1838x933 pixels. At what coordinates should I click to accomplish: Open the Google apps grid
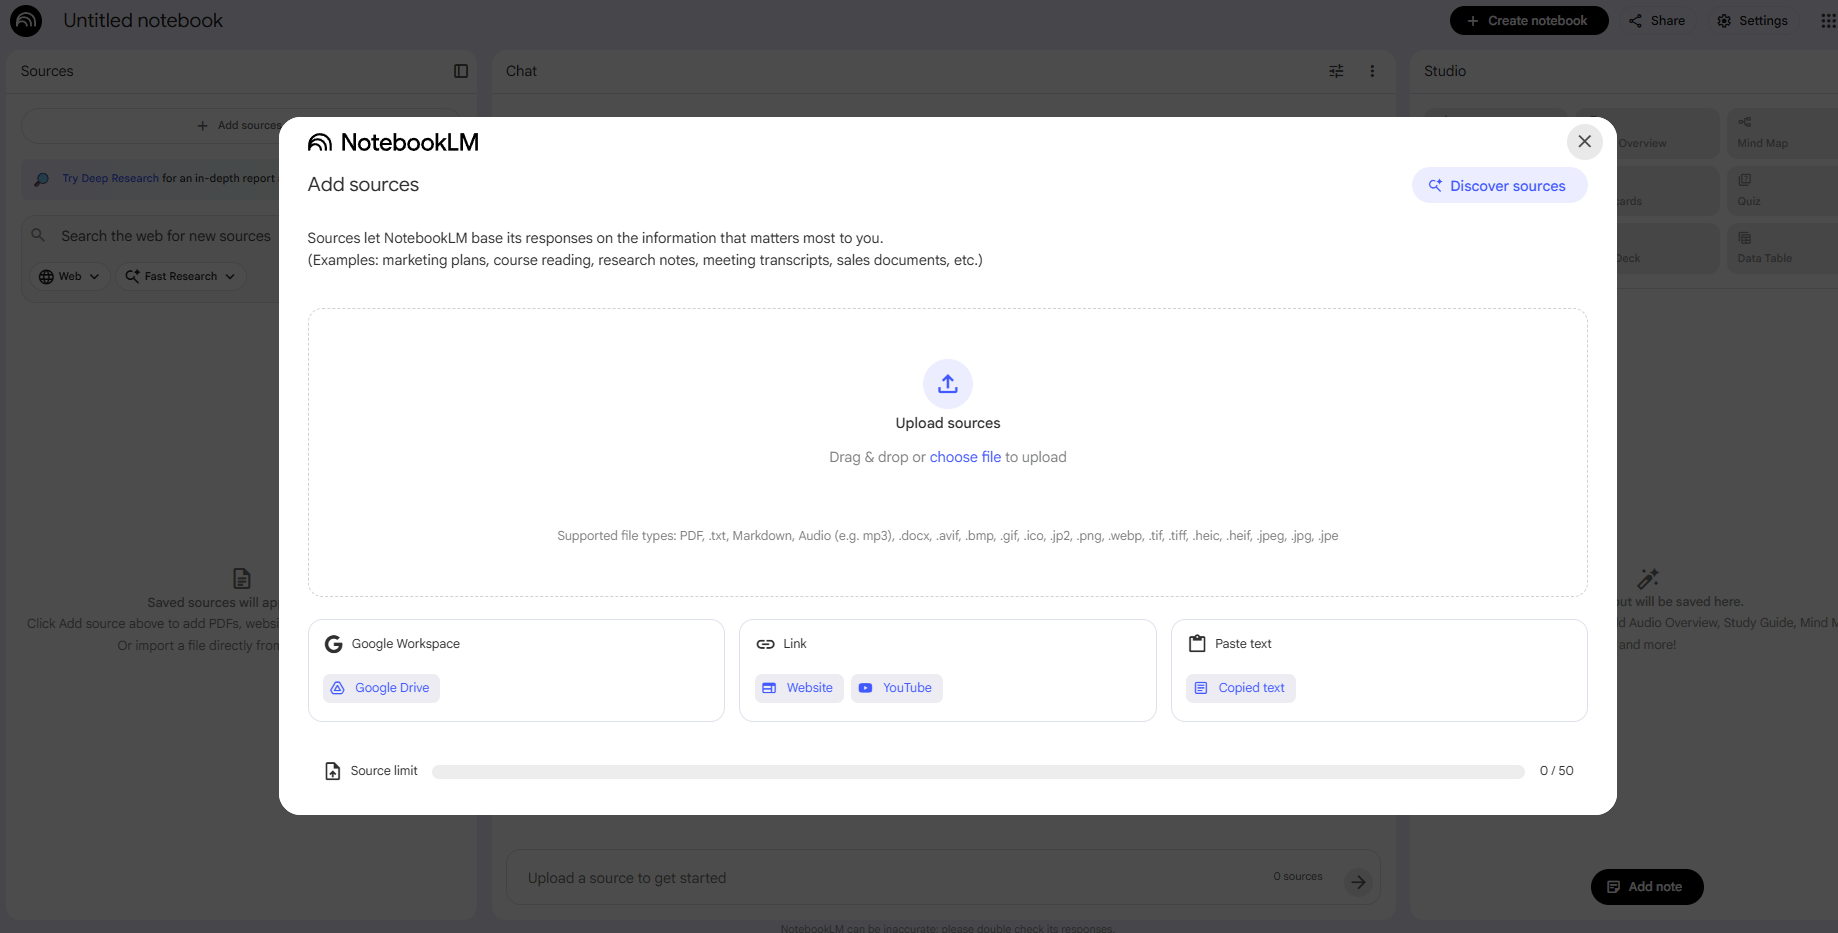[x=1828, y=21]
